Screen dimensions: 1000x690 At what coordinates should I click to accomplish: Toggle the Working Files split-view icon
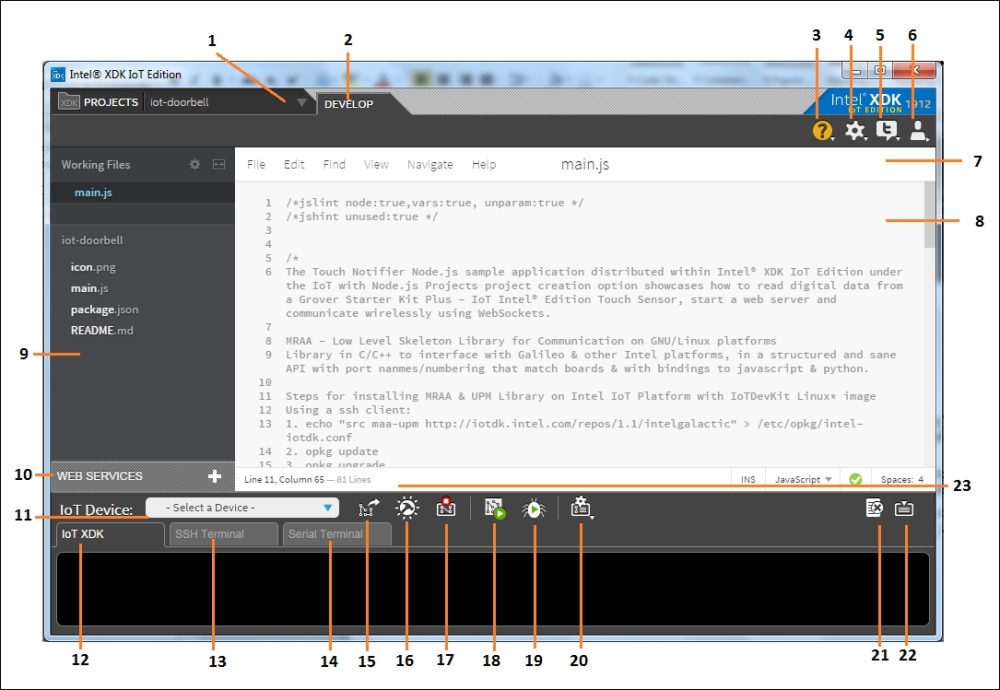click(x=219, y=165)
